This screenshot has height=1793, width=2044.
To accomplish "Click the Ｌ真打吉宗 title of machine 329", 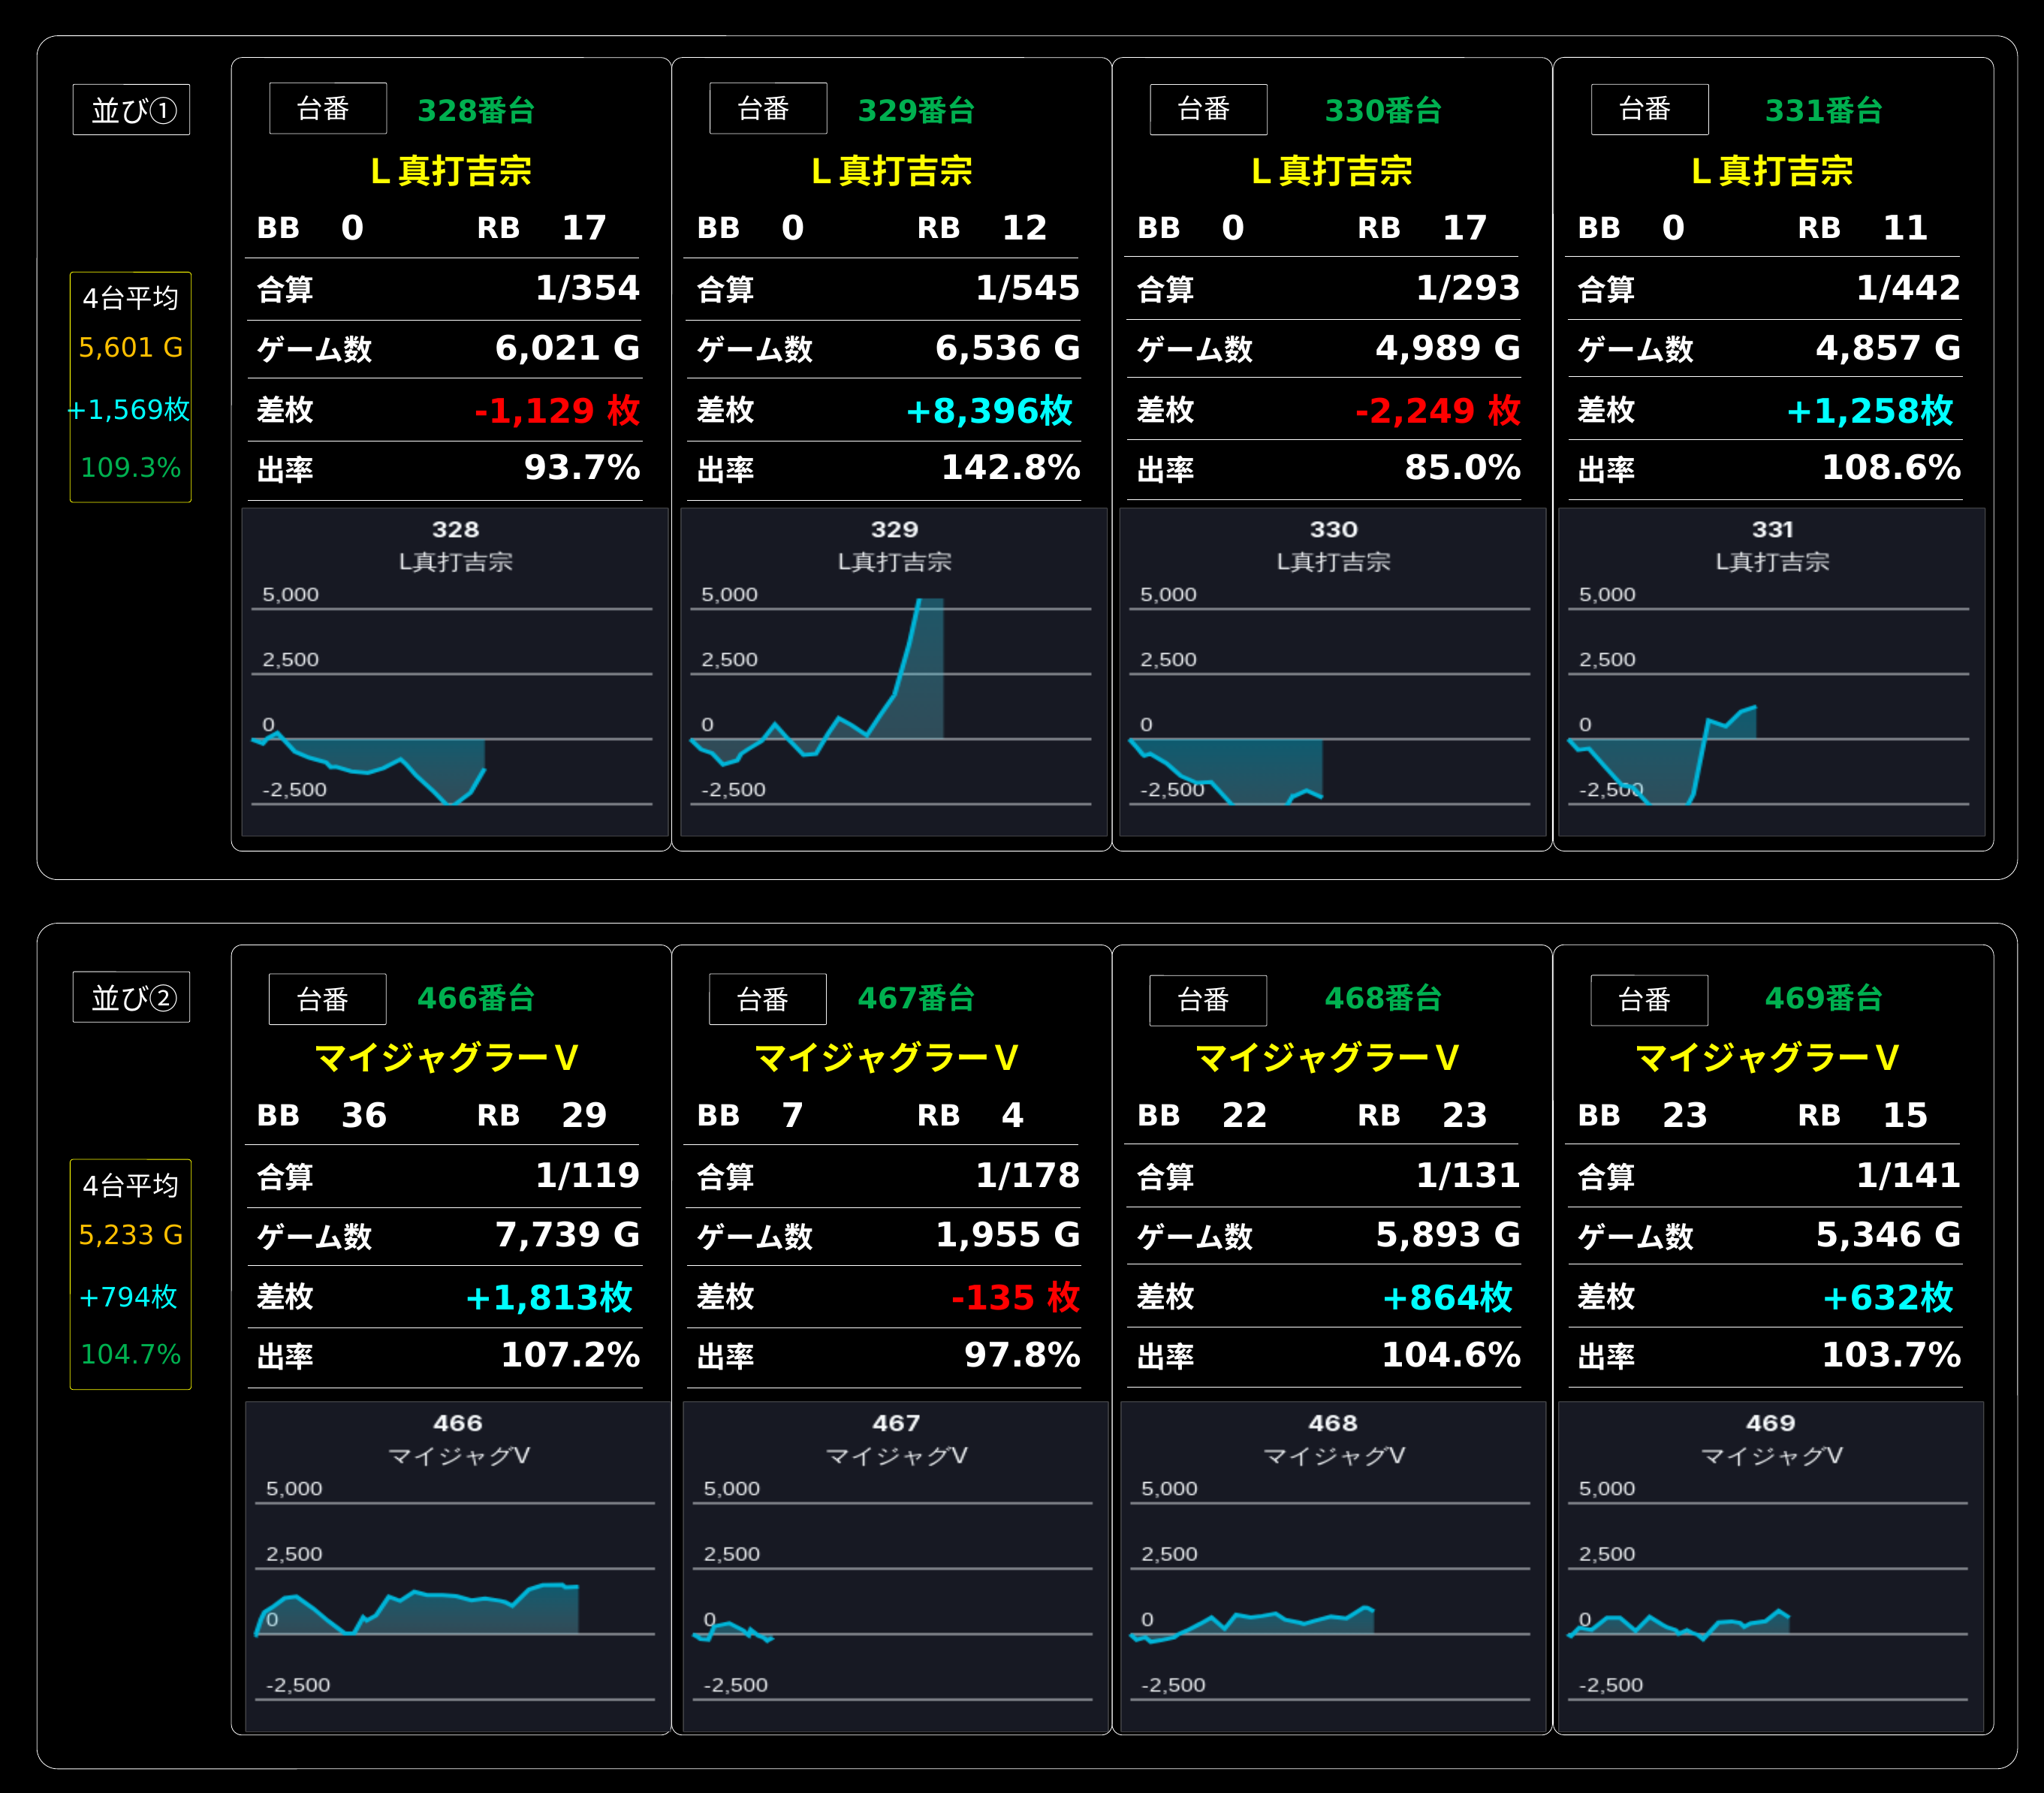I will tap(891, 171).
